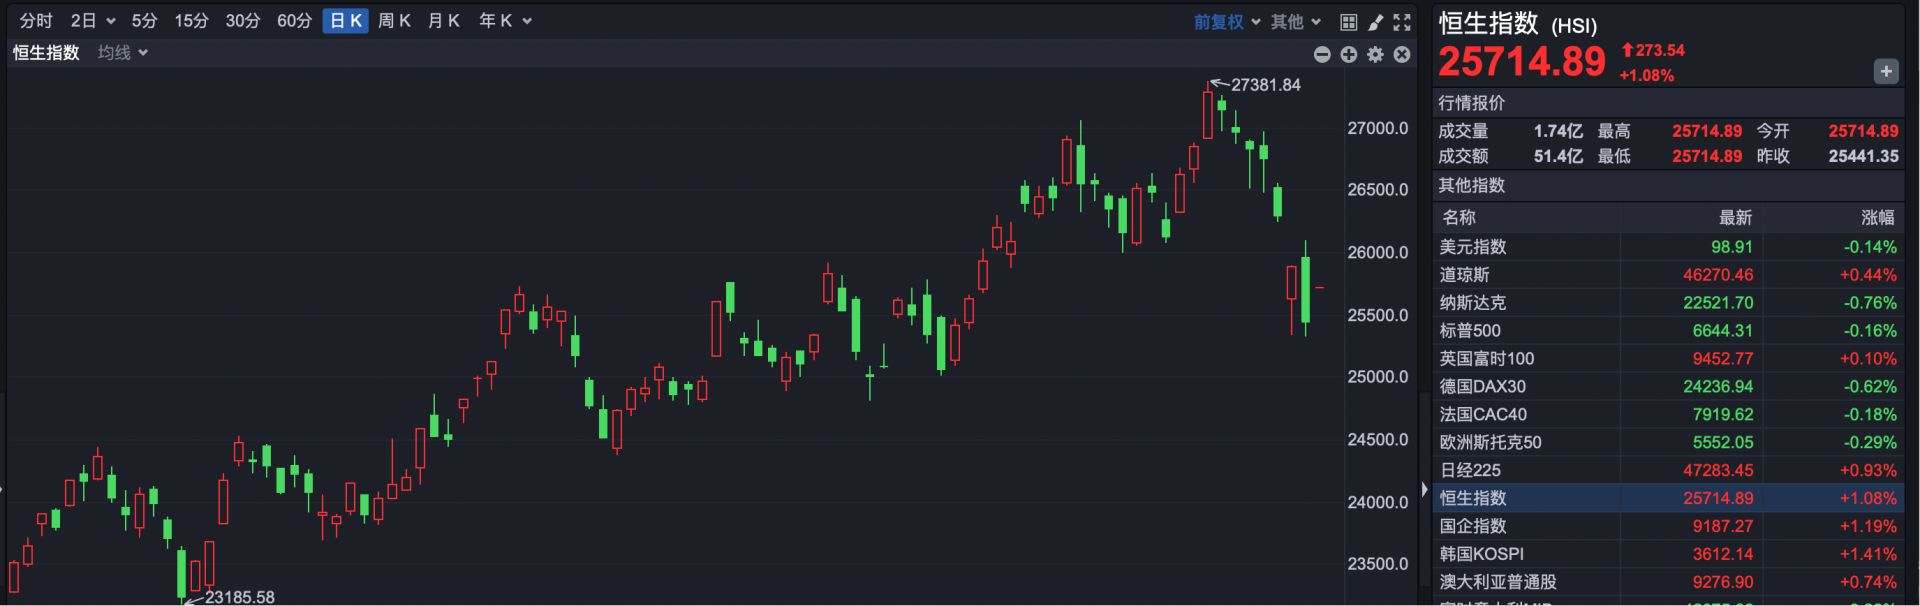Screen dimensions: 1920x606
Task: Open the multi-chart grid layout icon
Action: click(1348, 22)
